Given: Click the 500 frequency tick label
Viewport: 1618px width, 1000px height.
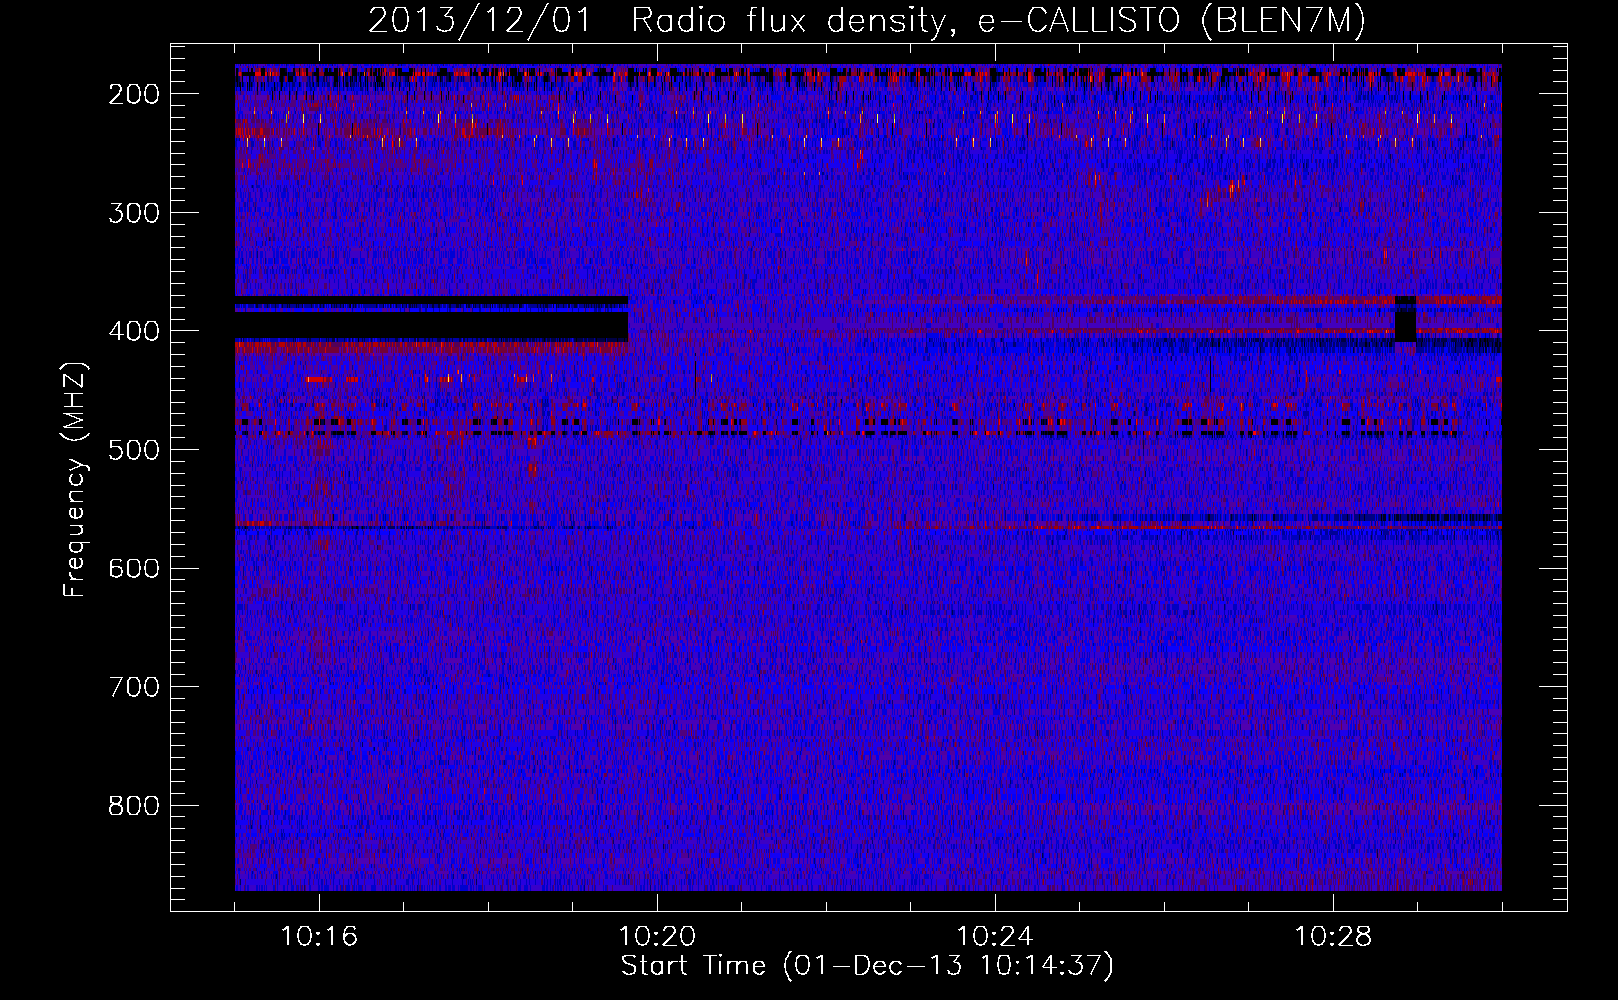Looking at the screenshot, I should click(133, 449).
